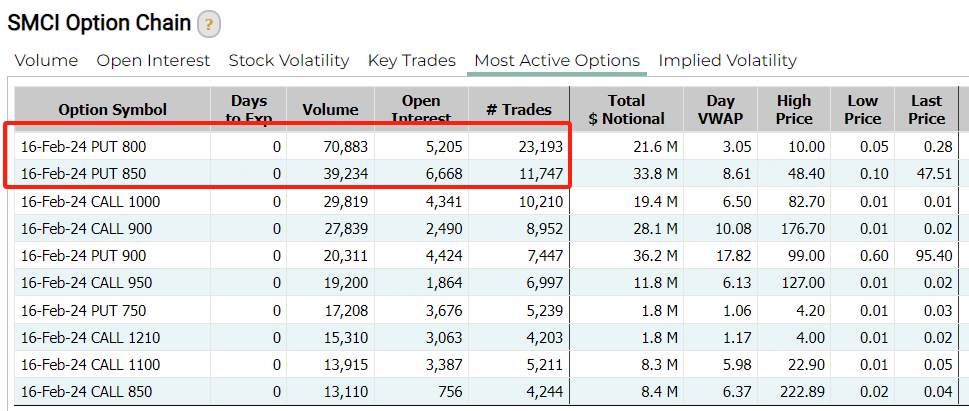
Task: Click the # Trades column header
Action: [x=517, y=110]
